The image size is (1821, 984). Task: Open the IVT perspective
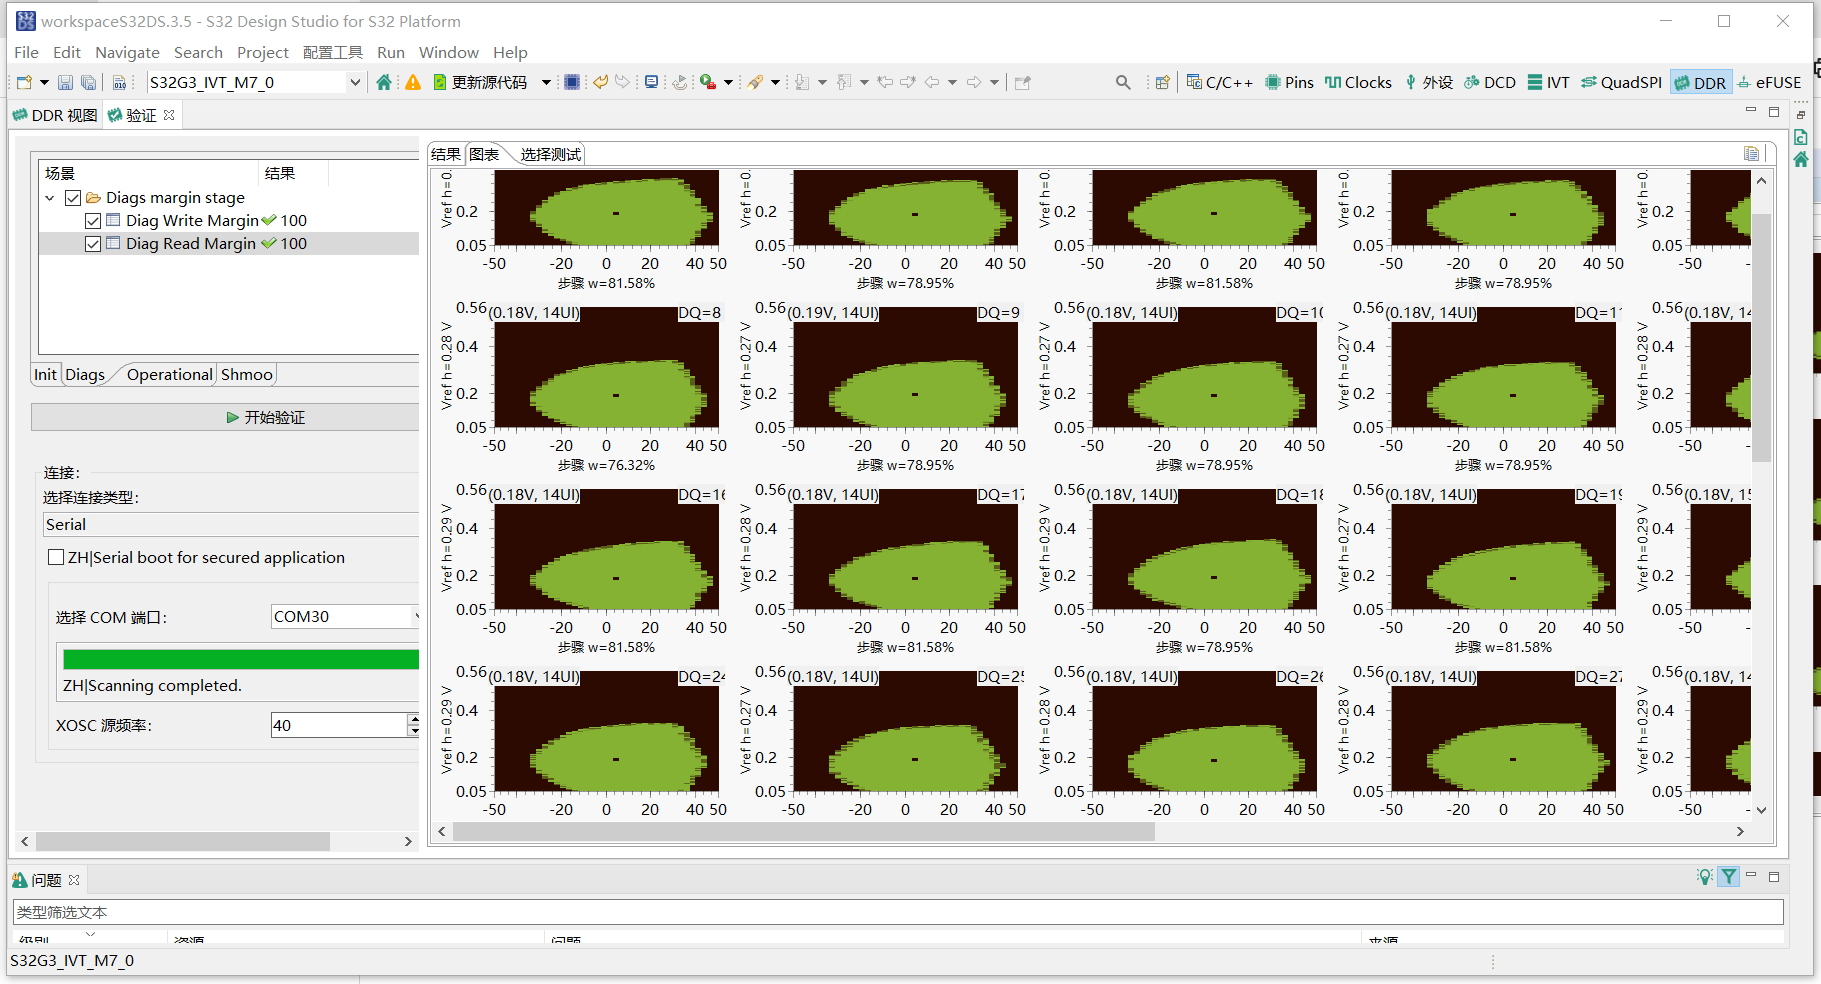pos(1548,82)
